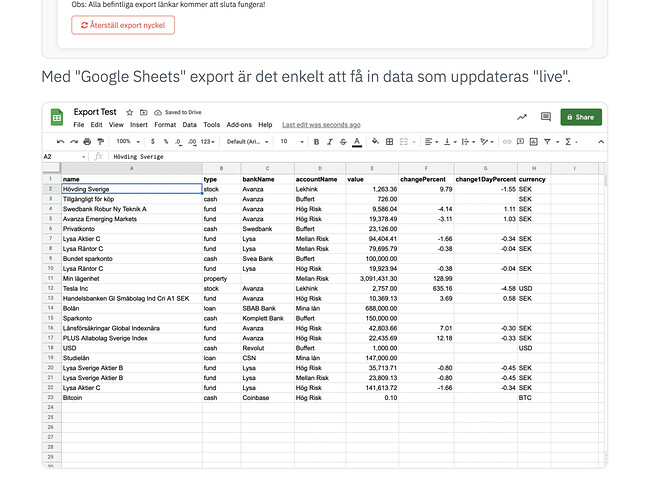Open the text color picker

[x=357, y=142]
